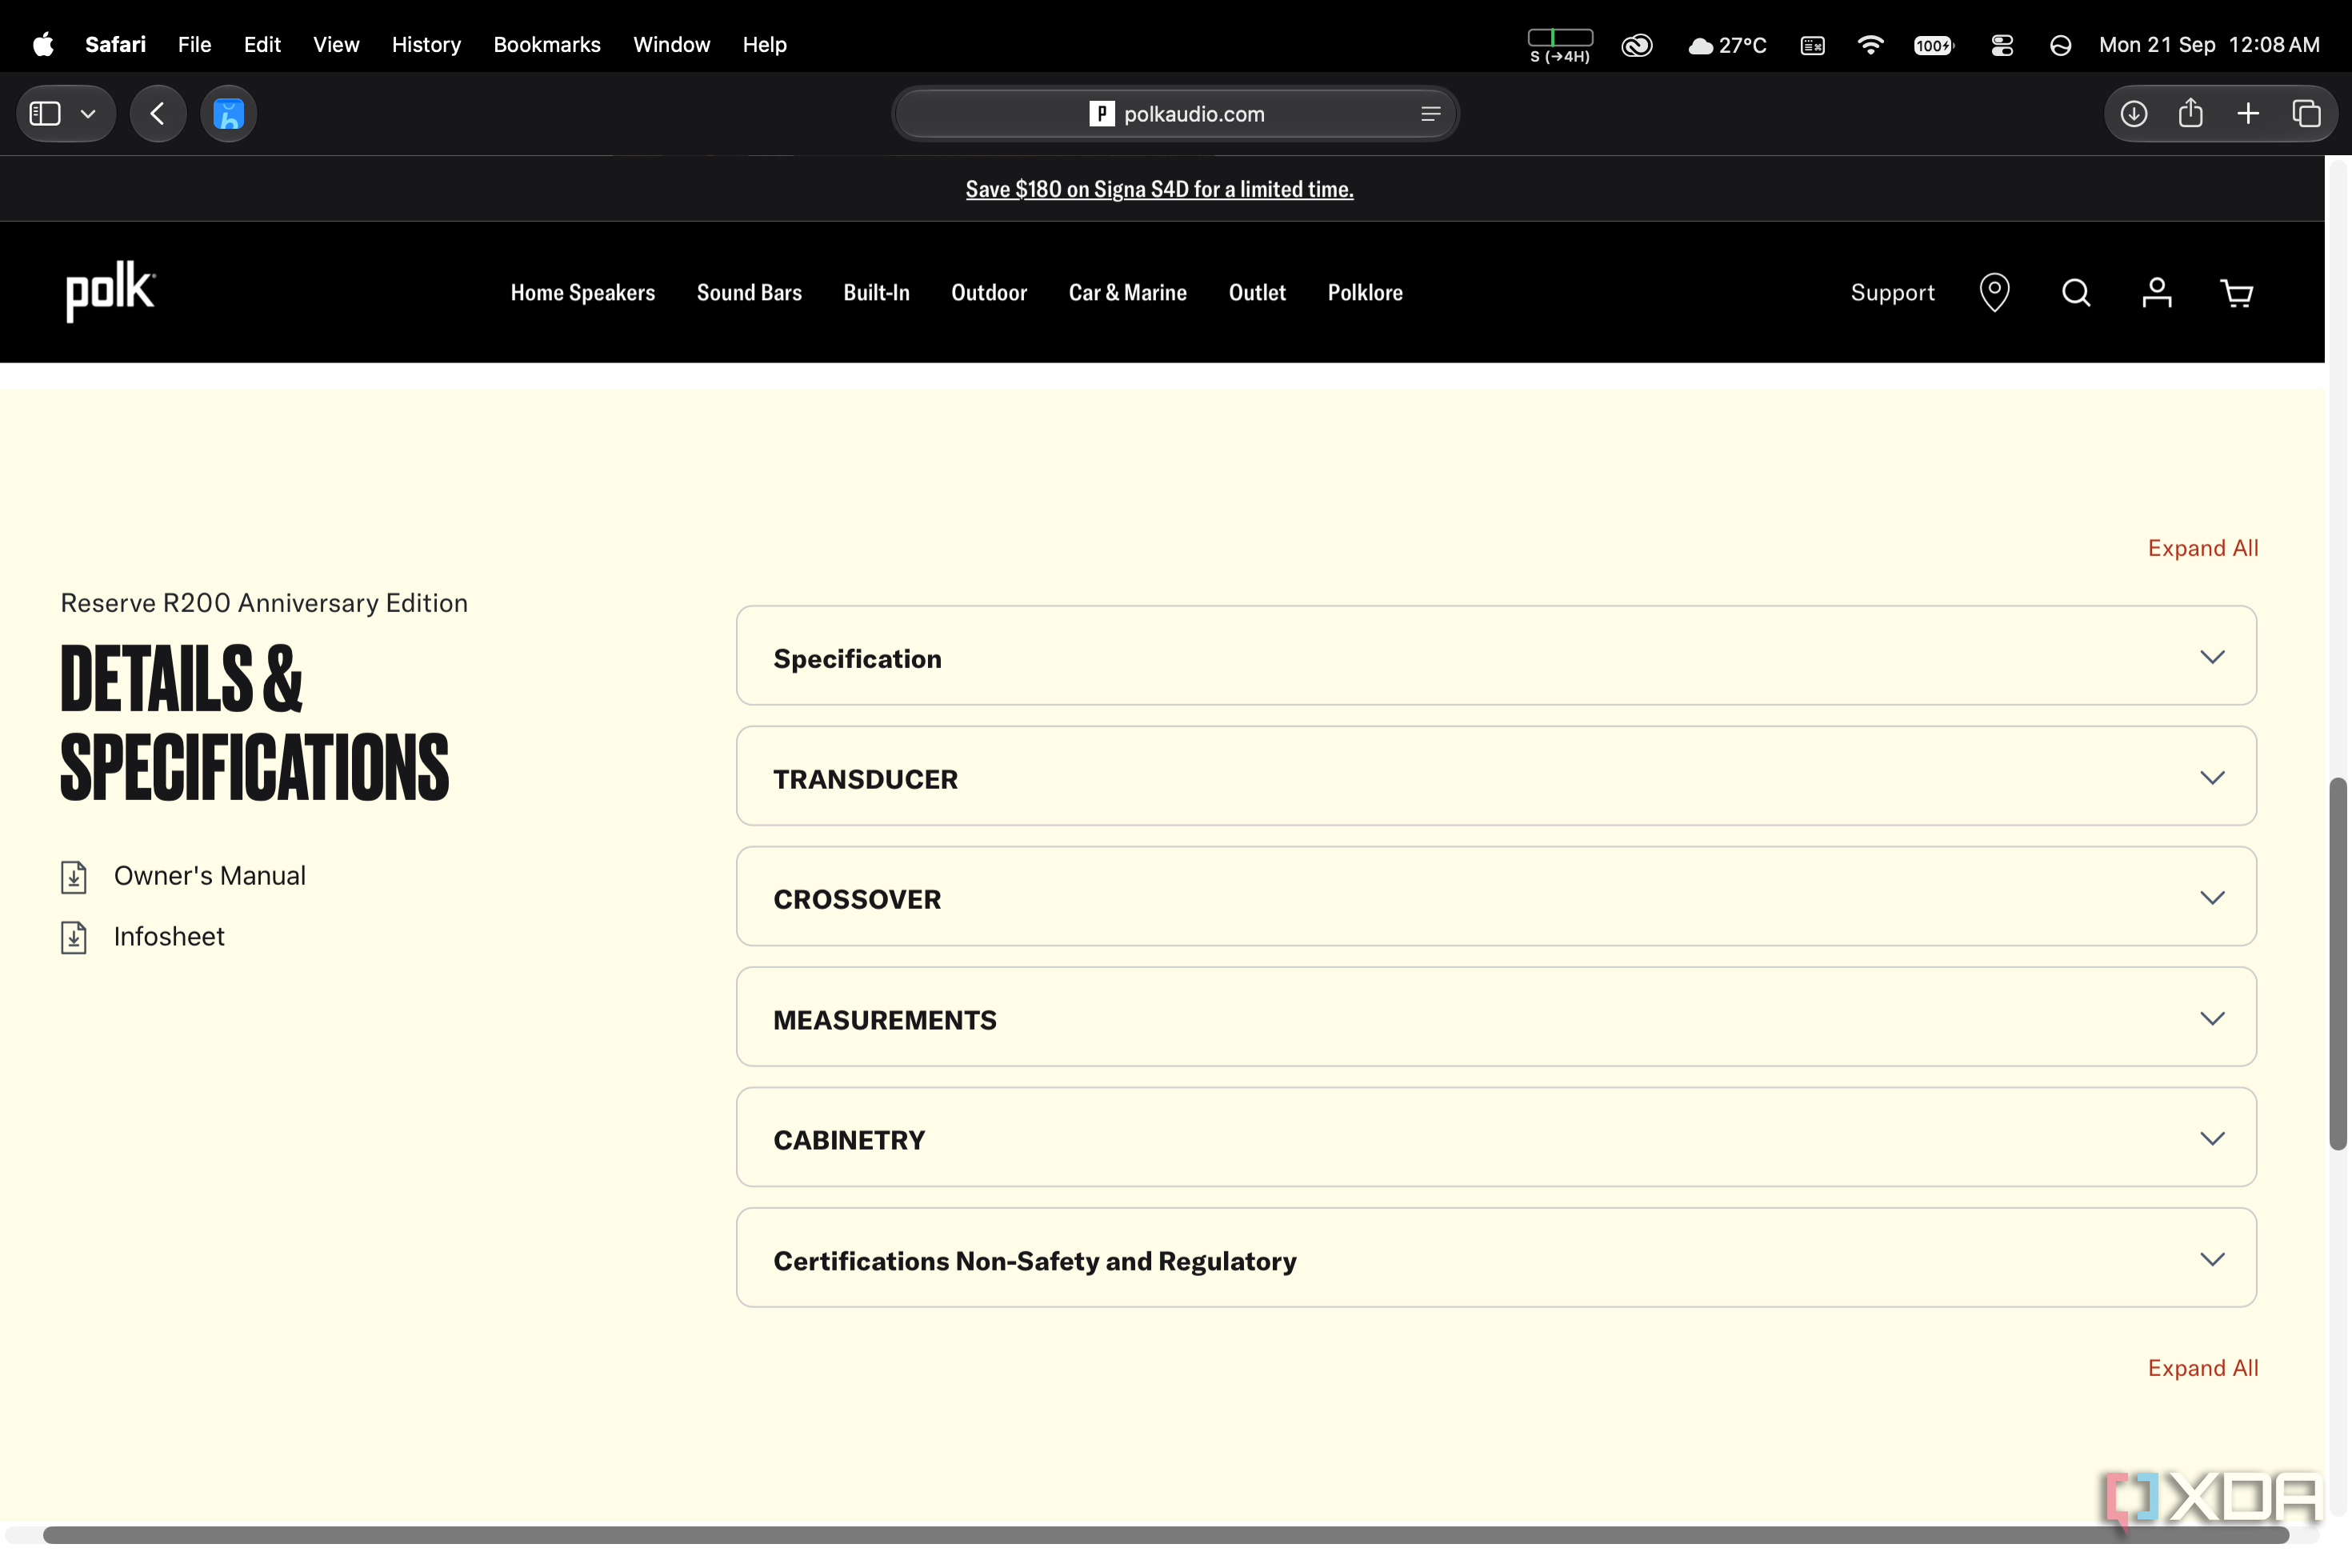This screenshot has width=2352, height=1568.
Task: Open the Window menu
Action: (x=671, y=44)
